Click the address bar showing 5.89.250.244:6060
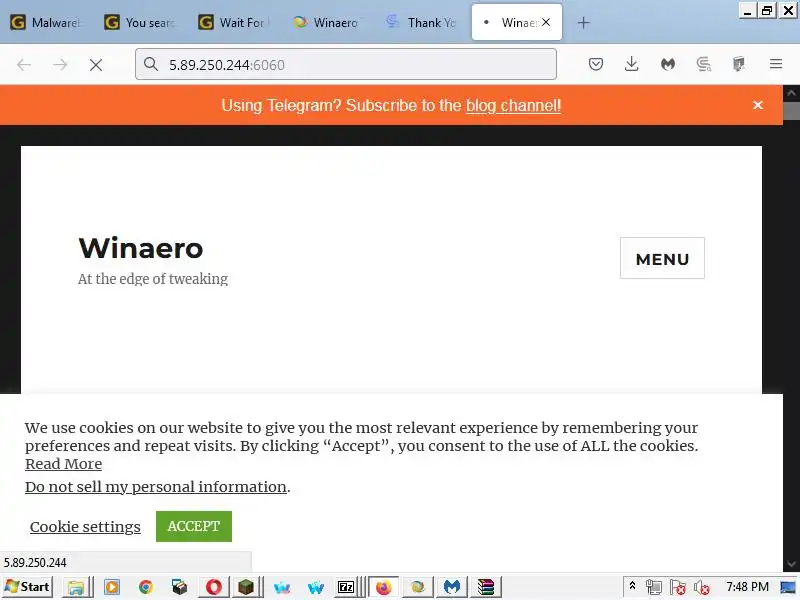This screenshot has width=800, height=600. coord(345,64)
